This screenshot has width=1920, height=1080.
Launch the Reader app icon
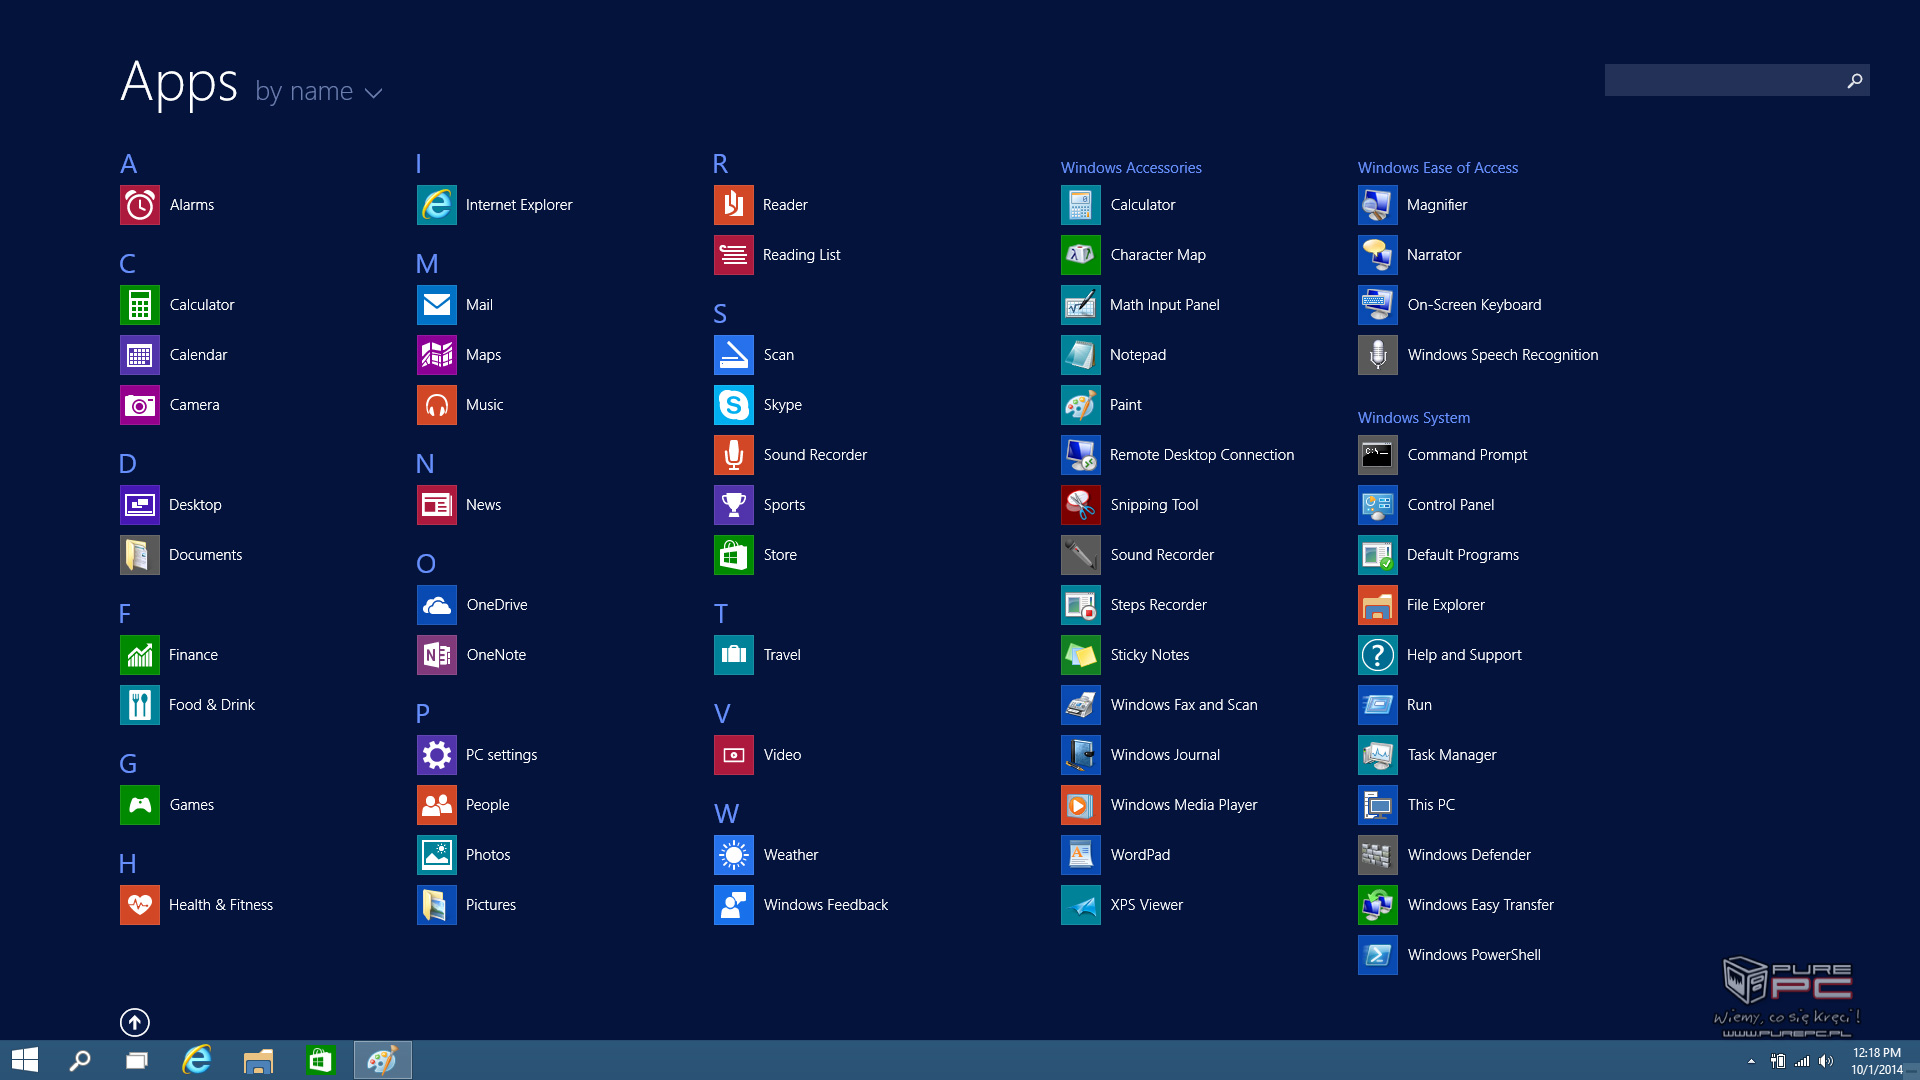(x=734, y=205)
